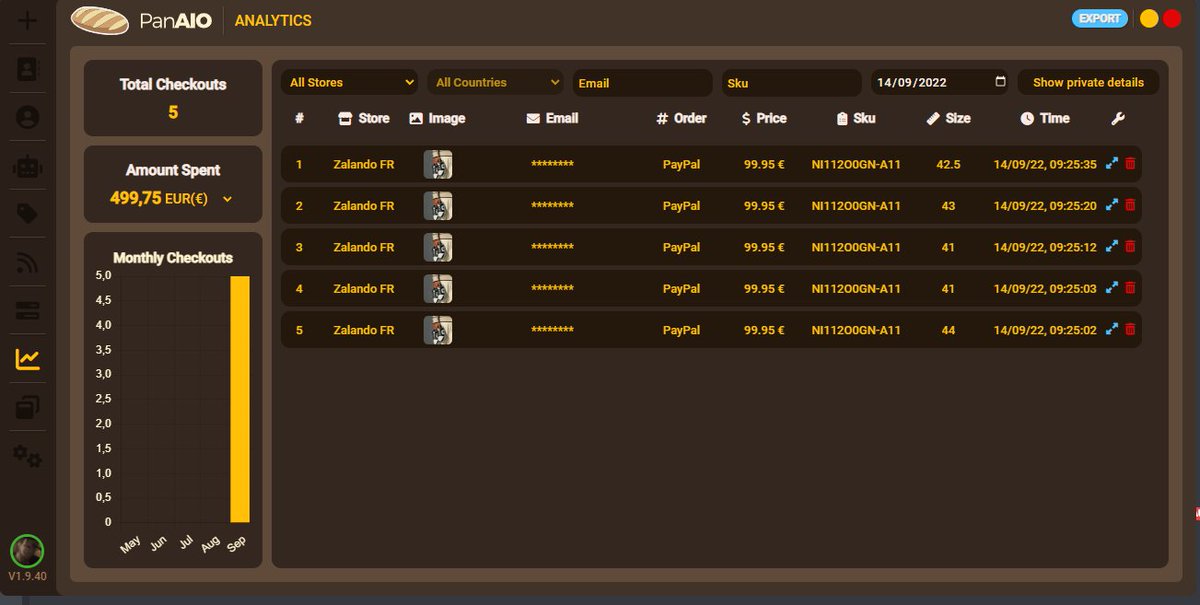1200x605 pixels.
Task: Click the Time column header
Action: 1045,118
